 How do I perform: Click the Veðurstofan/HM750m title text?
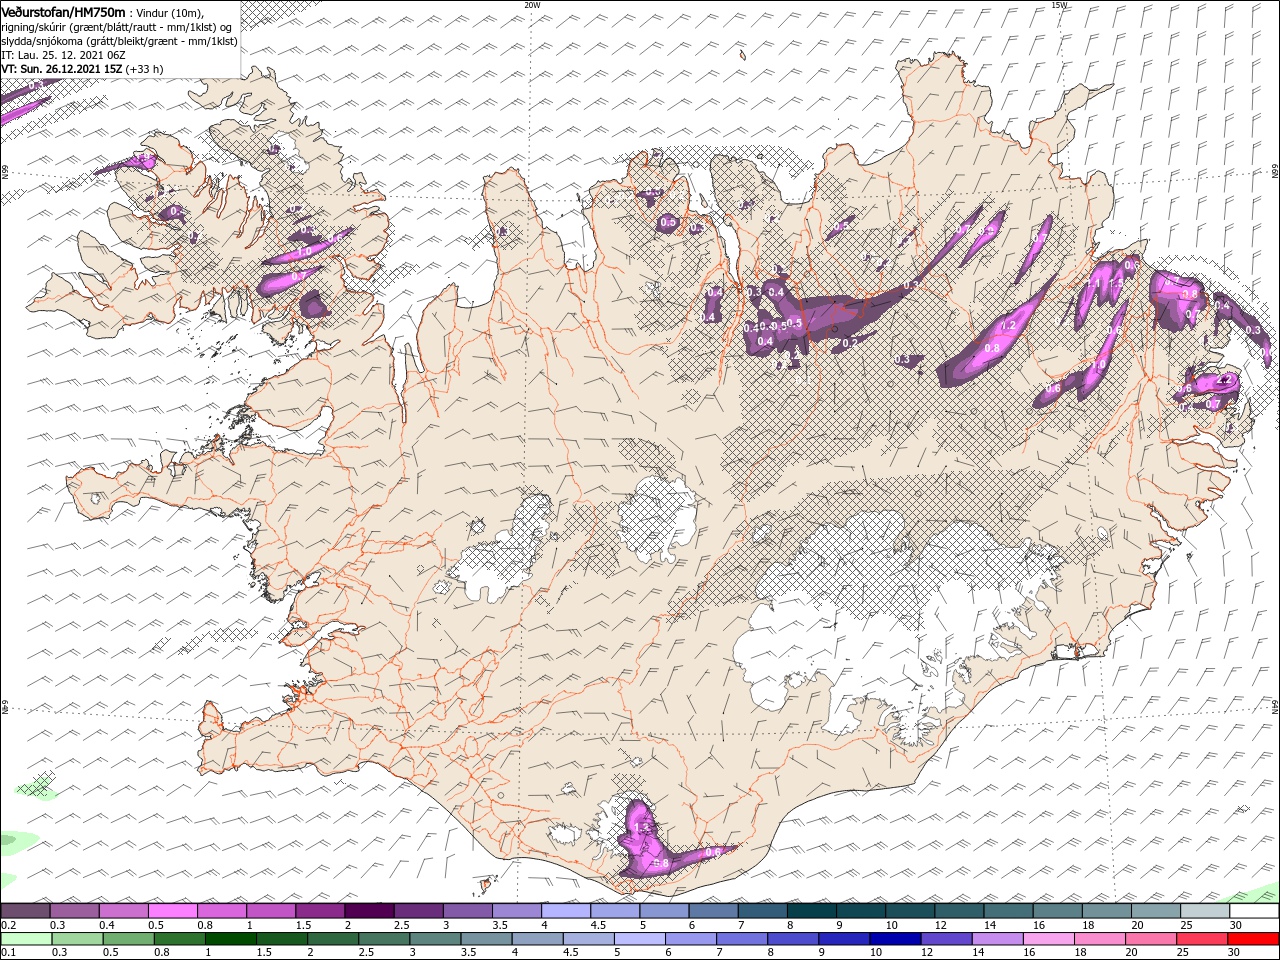(x=63, y=12)
